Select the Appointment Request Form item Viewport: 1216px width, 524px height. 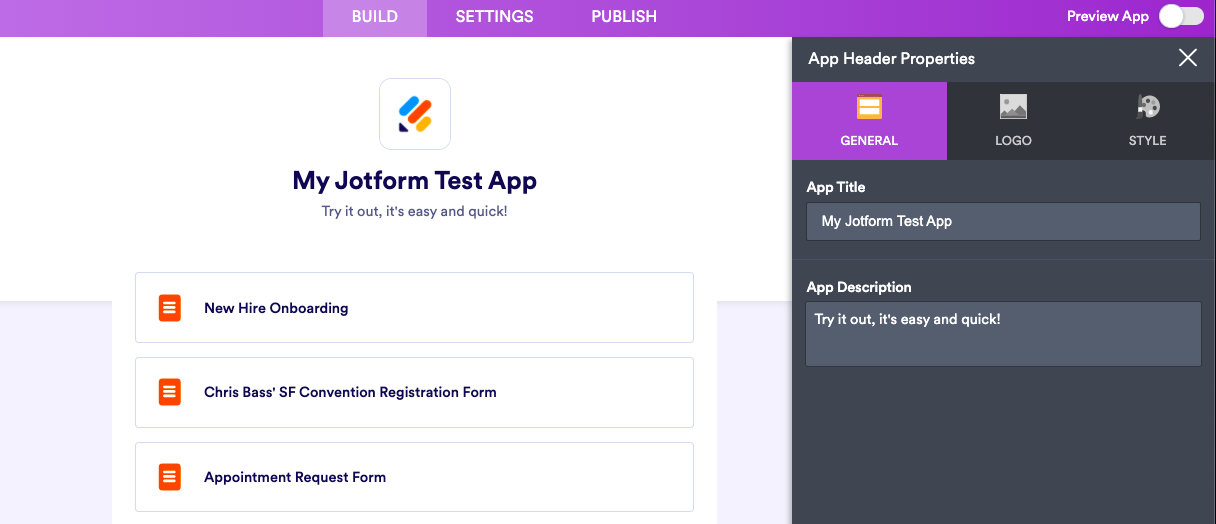pos(414,477)
